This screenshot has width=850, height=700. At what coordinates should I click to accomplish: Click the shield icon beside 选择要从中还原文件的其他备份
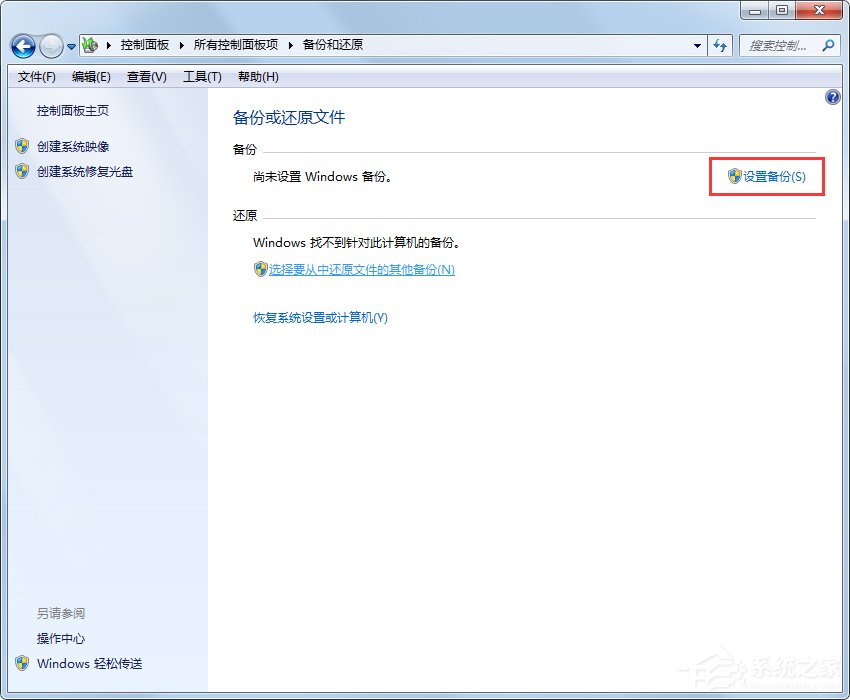pos(260,269)
